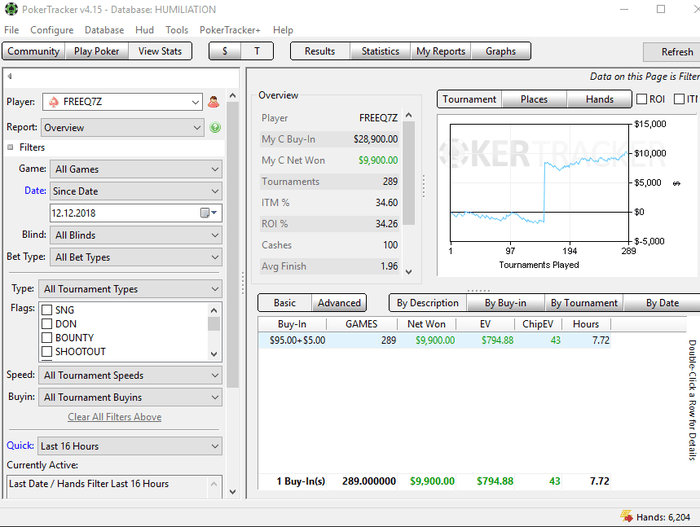Click the PokerTracker app logo icon
Image resolution: width=700 pixels, height=527 pixels.
coord(11,9)
